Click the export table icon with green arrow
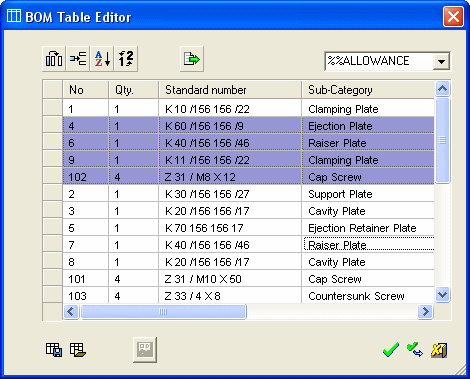Viewport: 470px width, 379px height. pyautogui.click(x=192, y=59)
